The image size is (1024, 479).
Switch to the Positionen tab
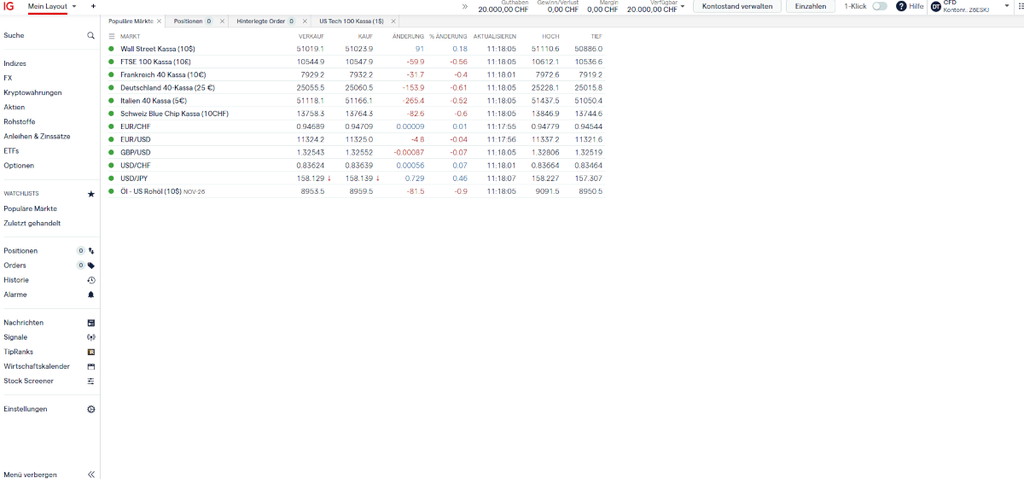188,22
